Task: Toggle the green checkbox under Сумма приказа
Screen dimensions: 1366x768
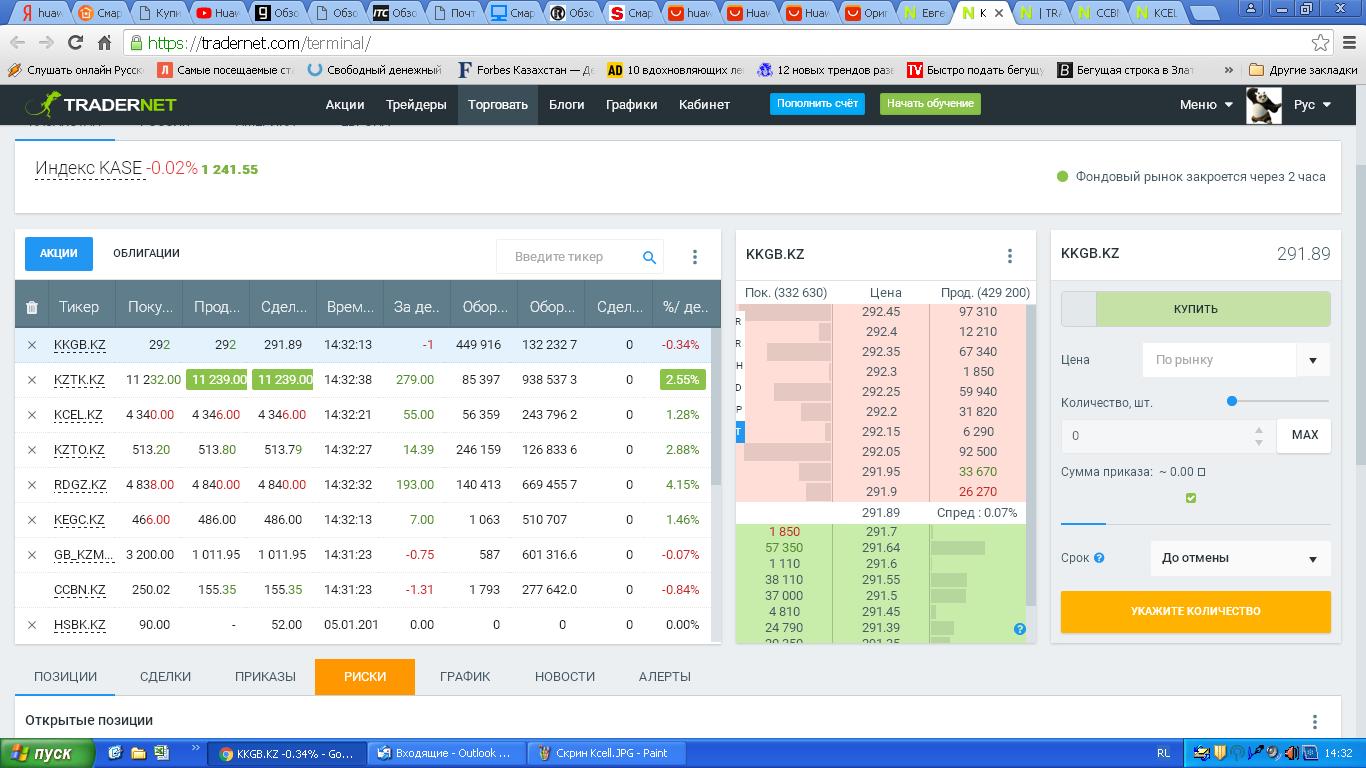Action: (x=1190, y=498)
